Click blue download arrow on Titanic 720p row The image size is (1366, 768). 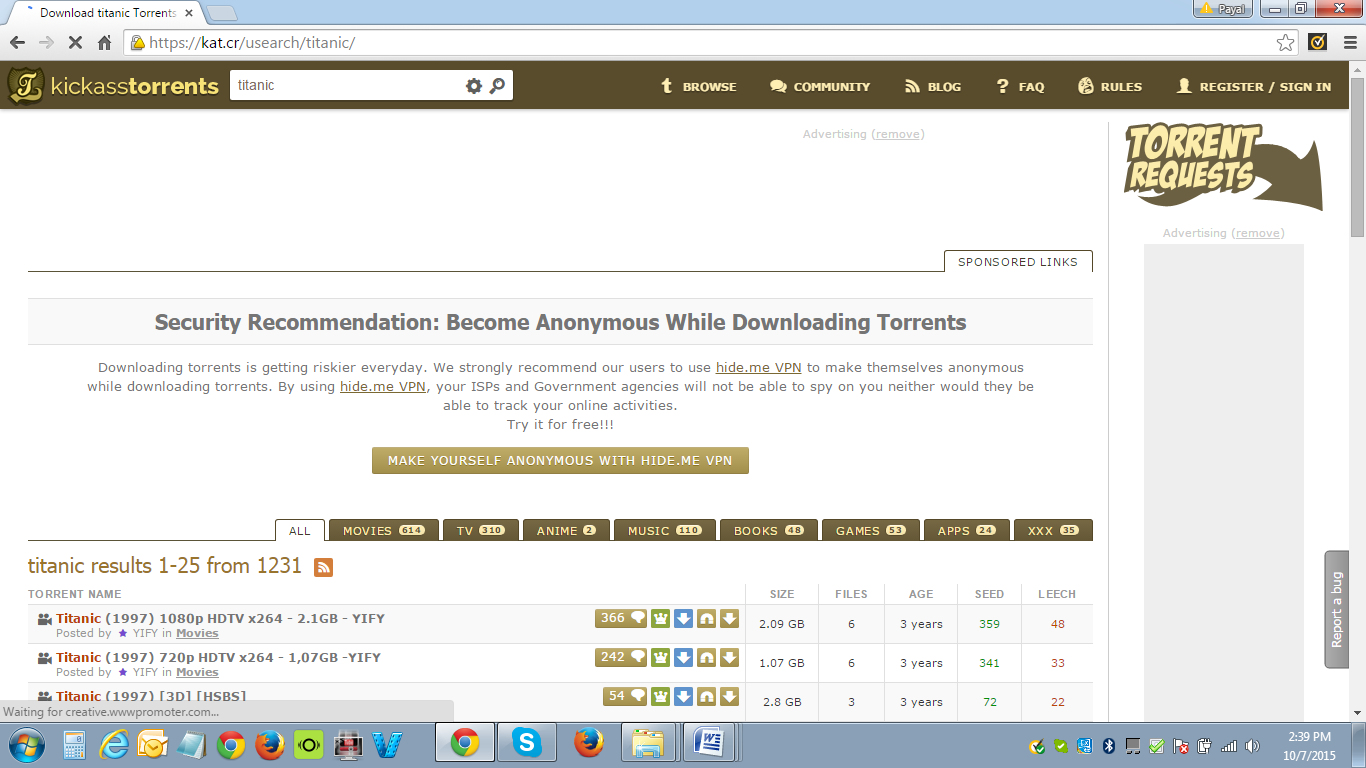click(683, 657)
